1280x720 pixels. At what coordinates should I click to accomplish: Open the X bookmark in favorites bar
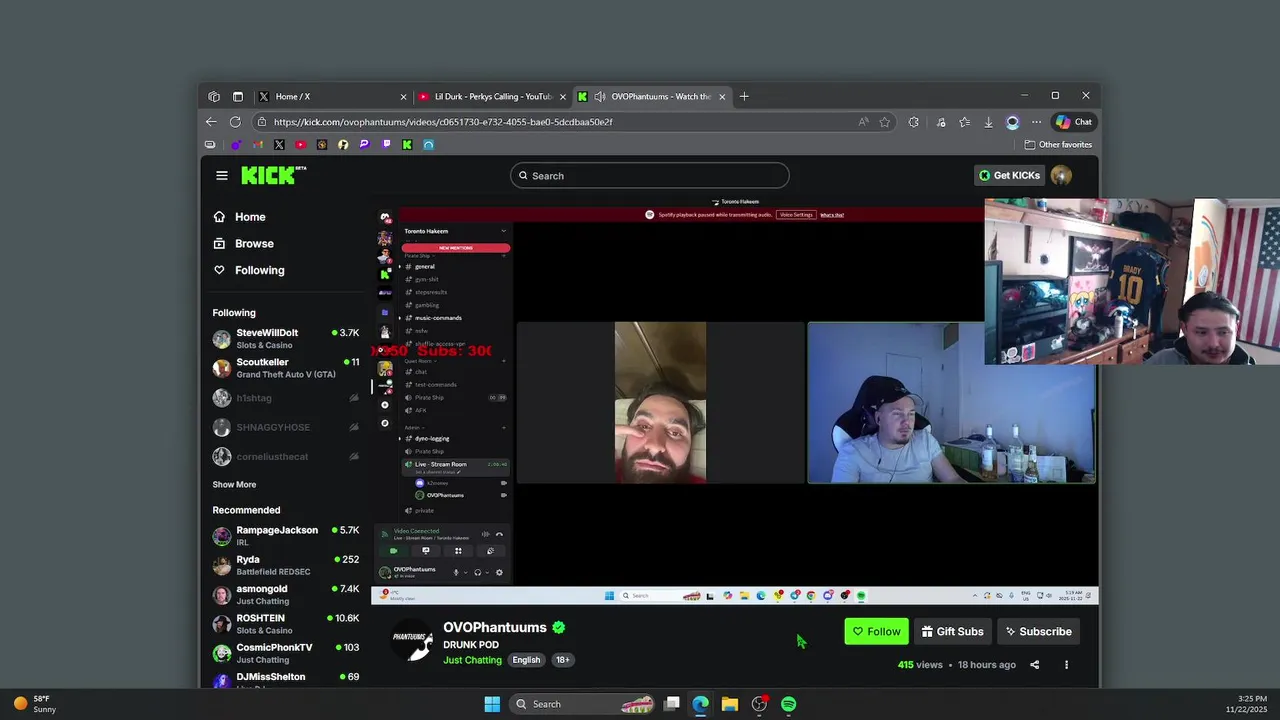[x=279, y=144]
